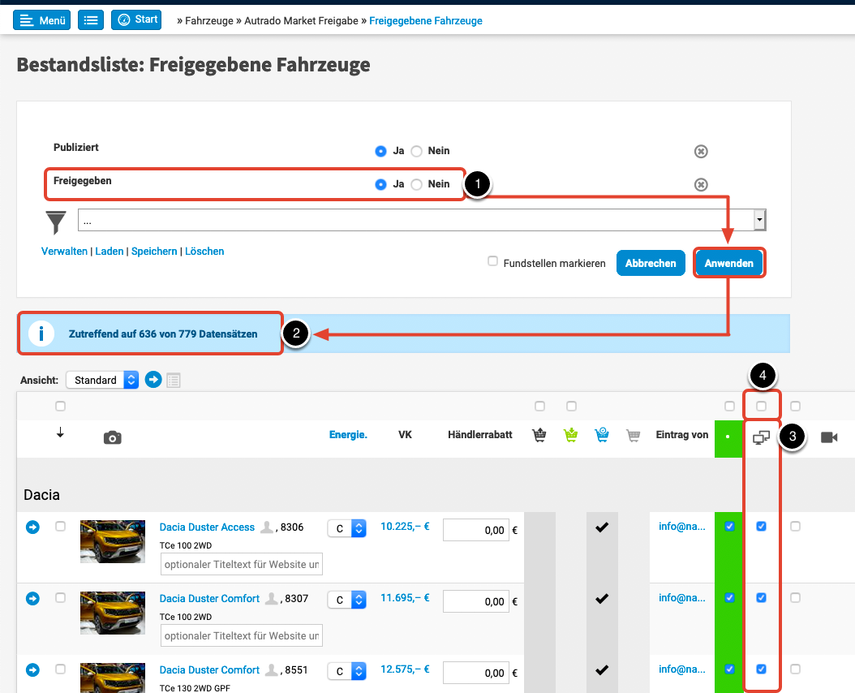This screenshot has width=855, height=693.
Task: Click Händlerrabatt field for Dacia Duster Access
Action: [x=475, y=531]
